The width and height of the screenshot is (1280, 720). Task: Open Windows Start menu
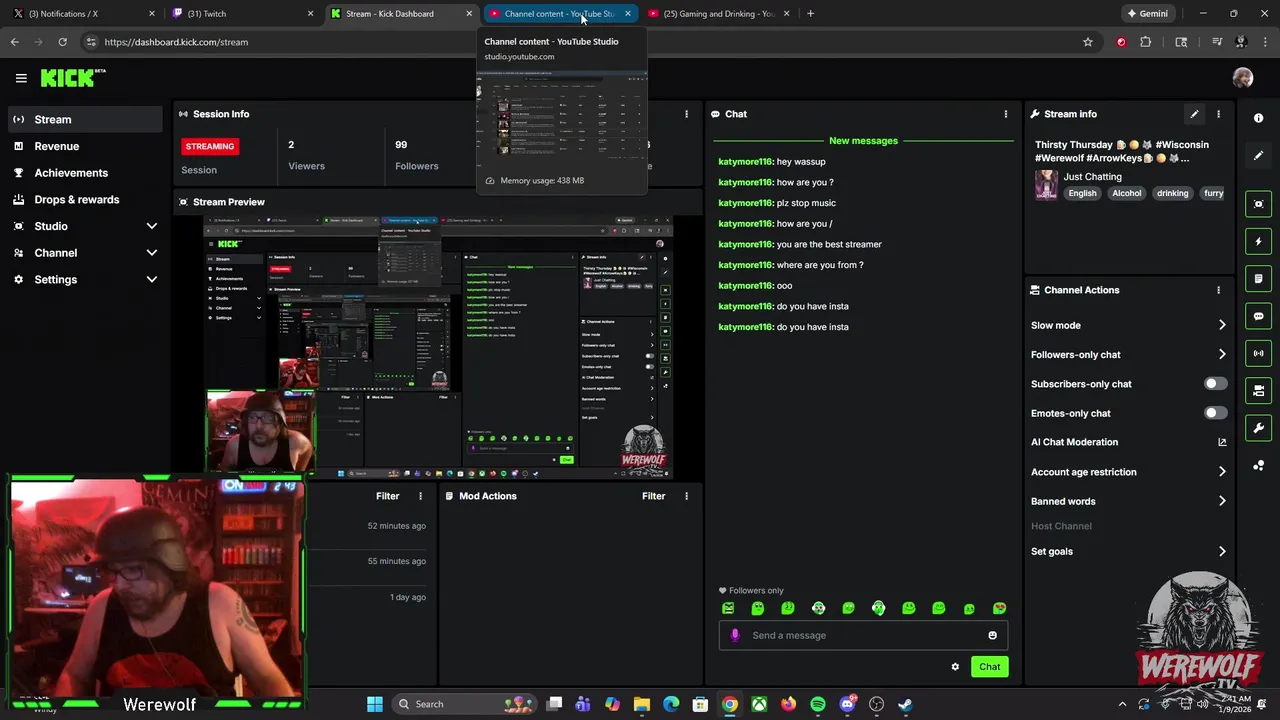pyautogui.click(x=374, y=704)
